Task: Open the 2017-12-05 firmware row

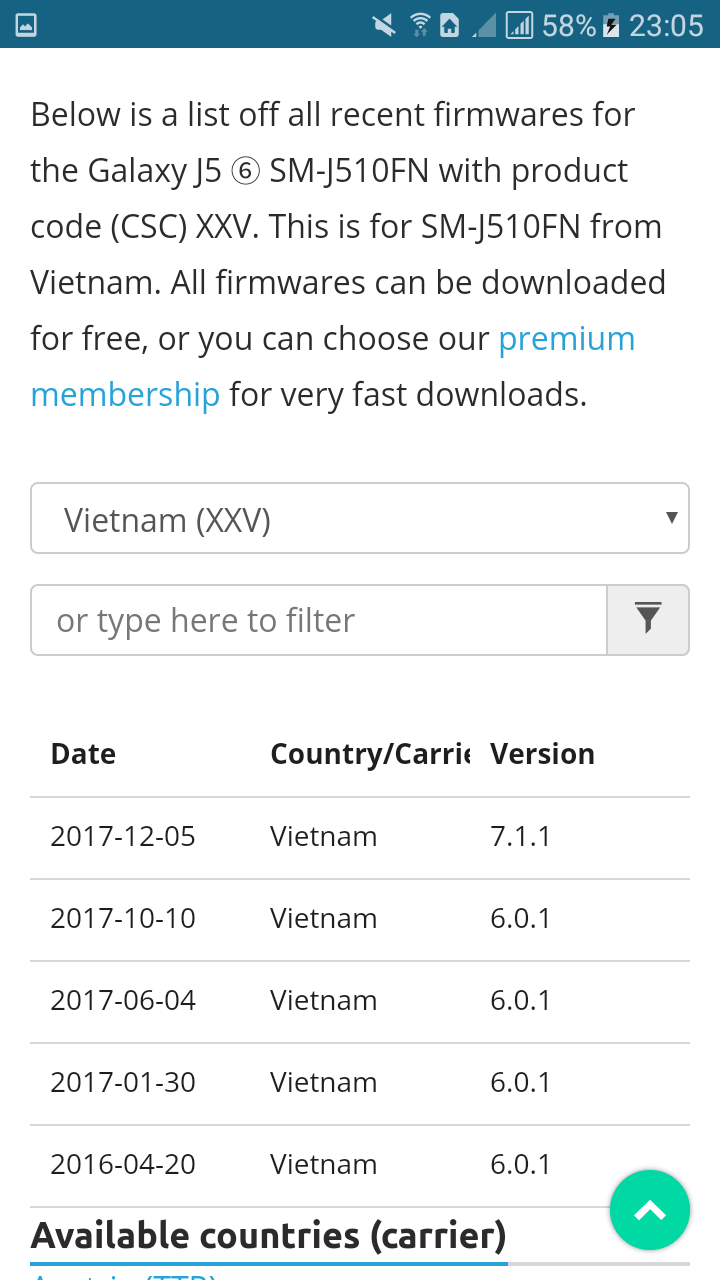Action: pos(360,838)
